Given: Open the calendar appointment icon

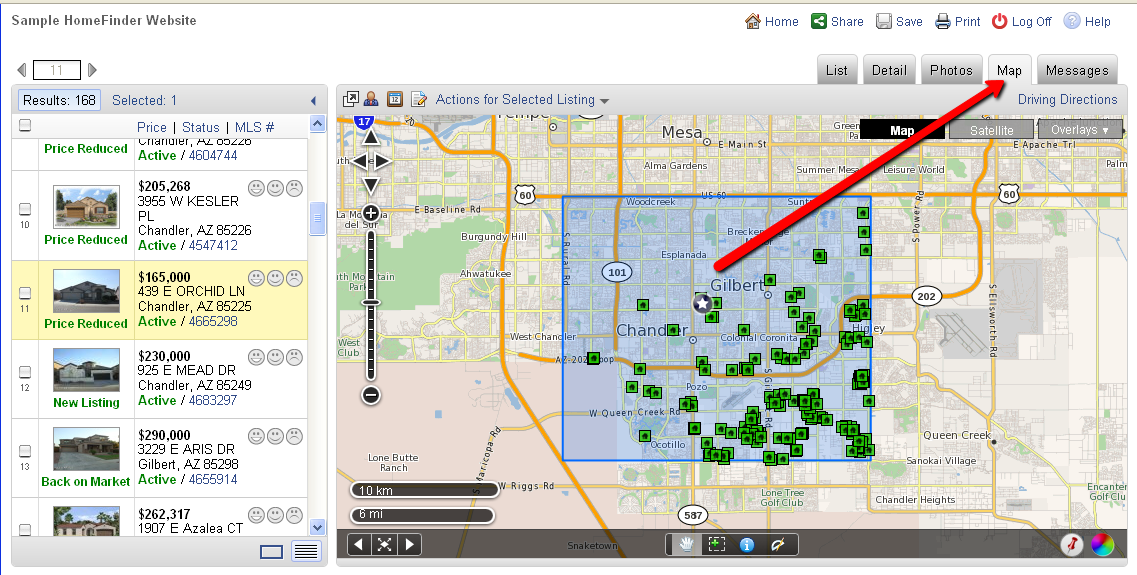Looking at the screenshot, I should (394, 99).
